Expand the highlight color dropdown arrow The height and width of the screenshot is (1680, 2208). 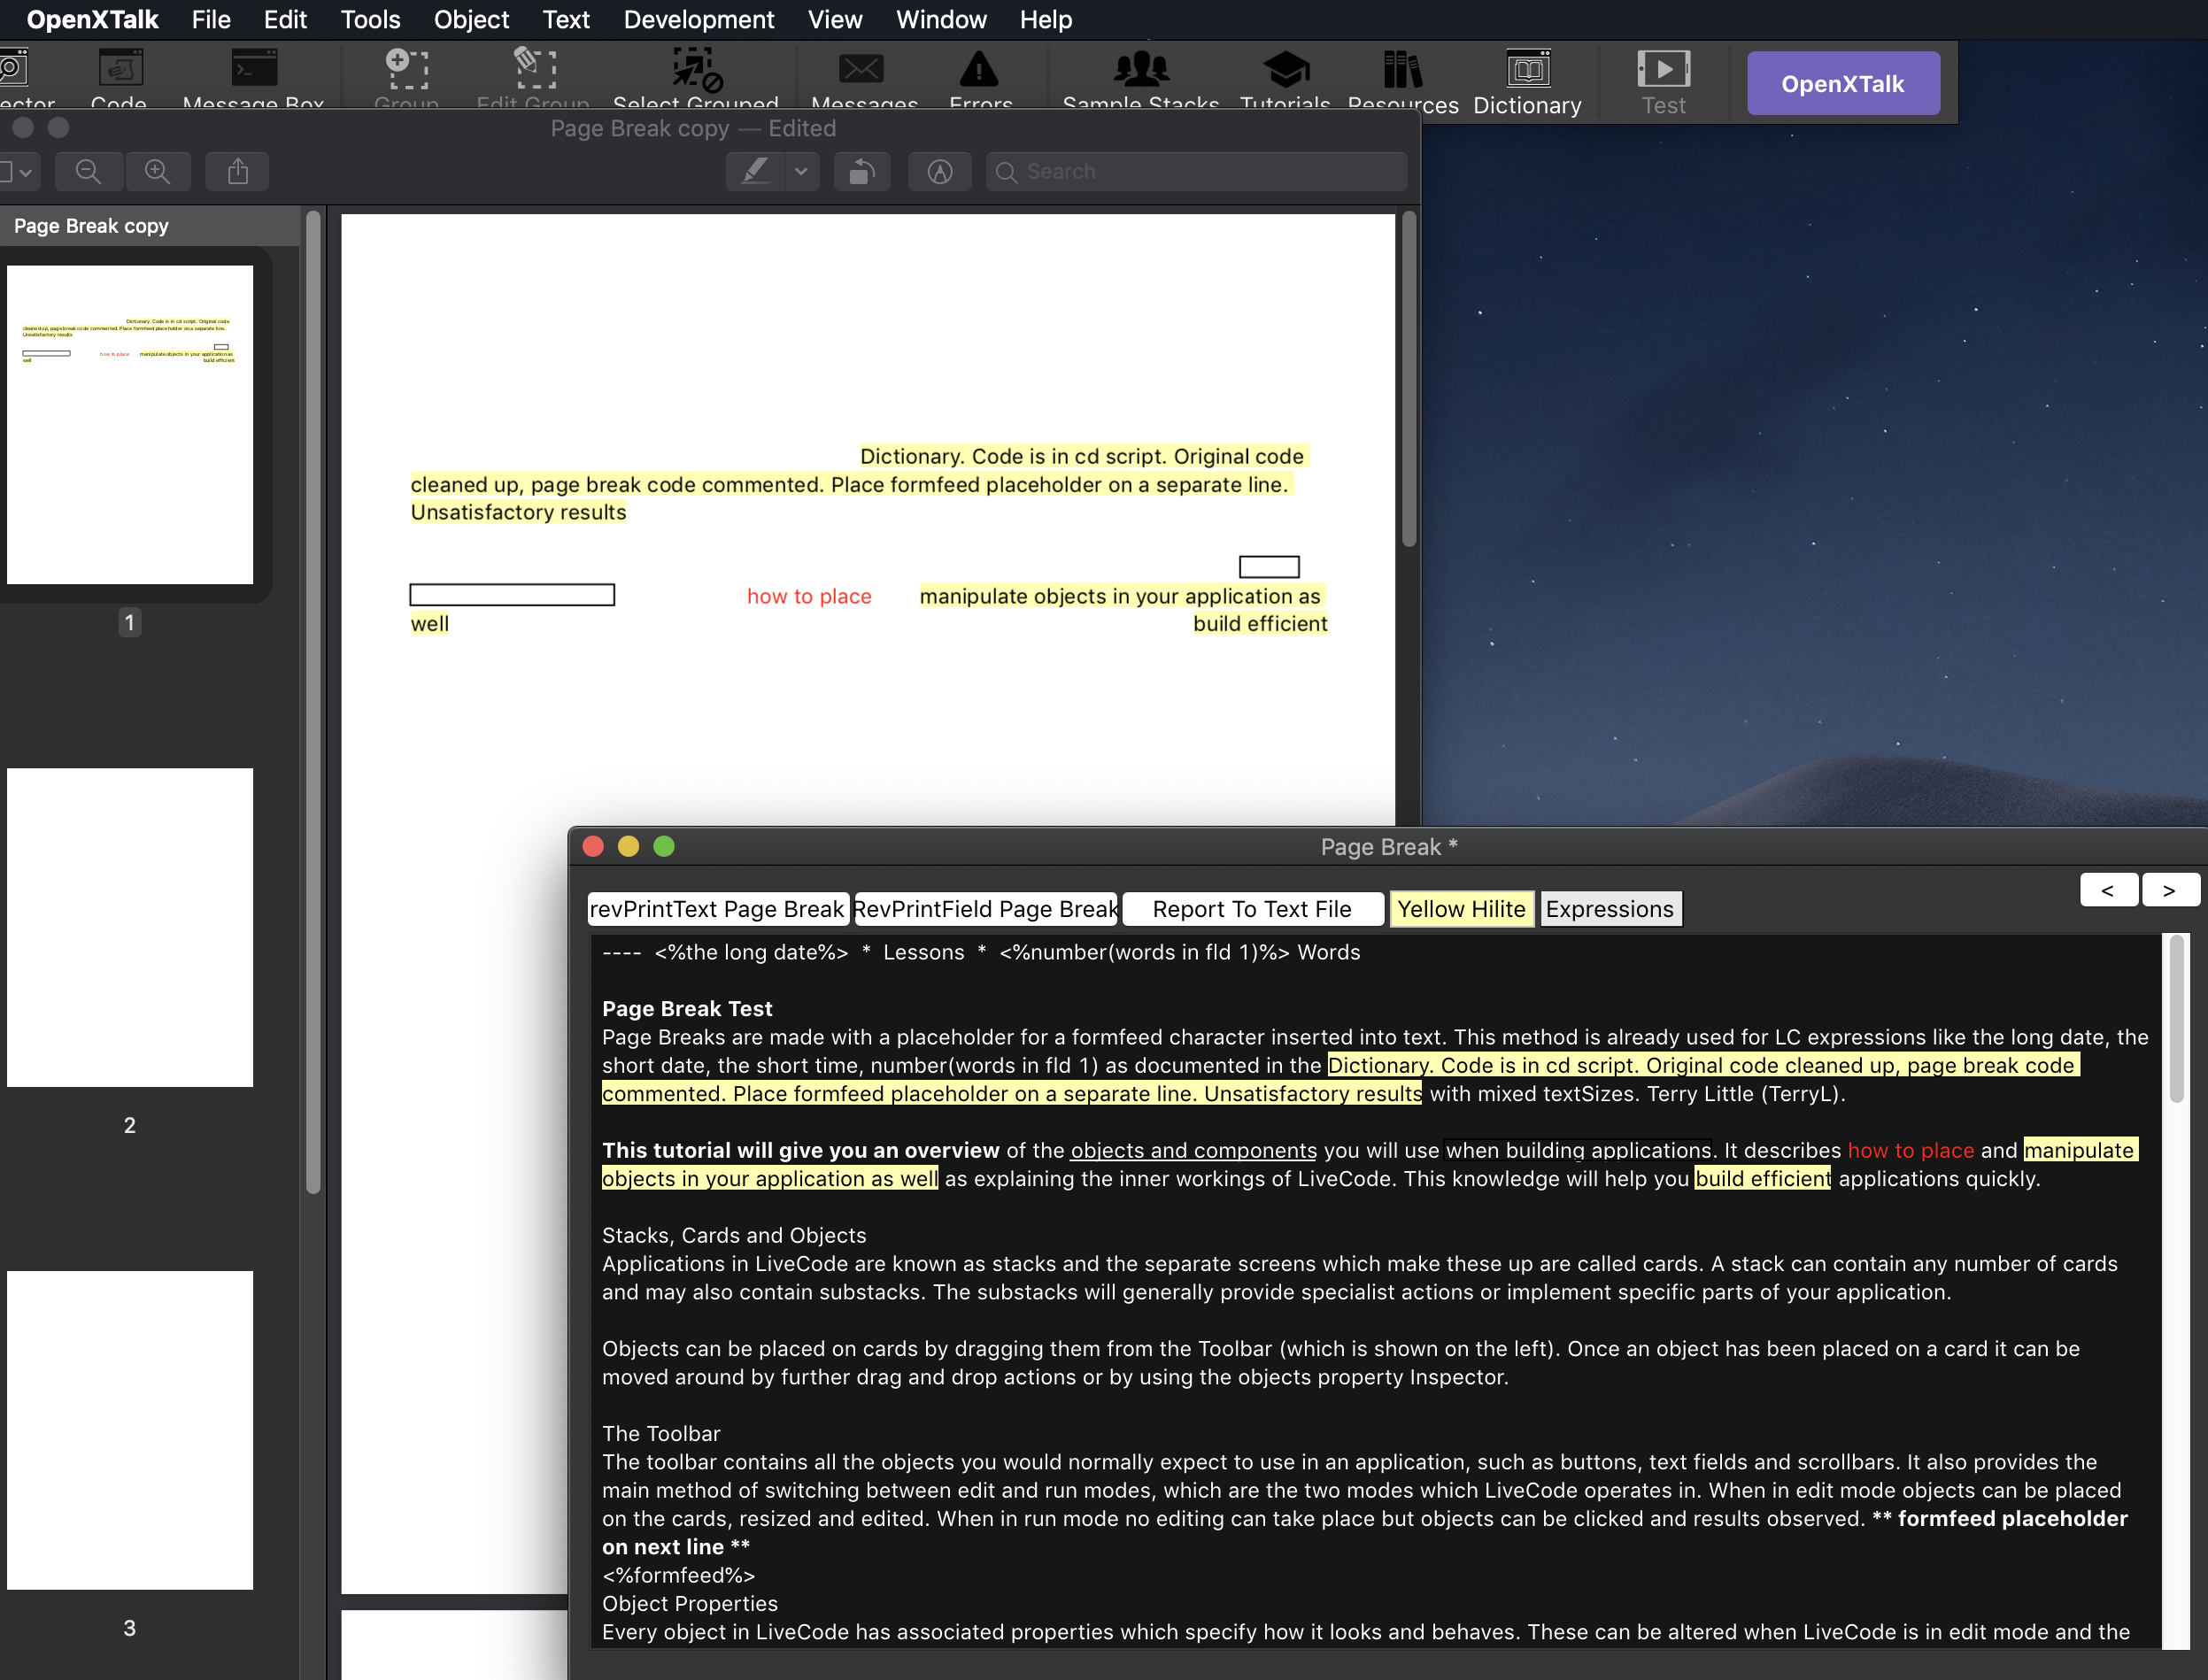(801, 172)
